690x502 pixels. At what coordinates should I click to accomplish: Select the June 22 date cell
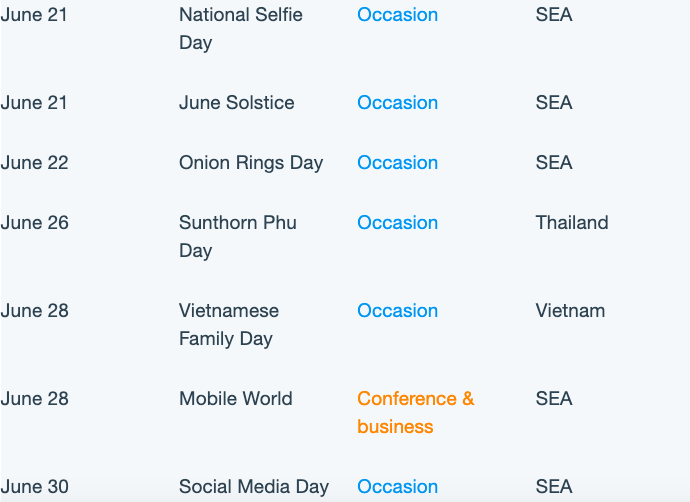click(x=34, y=163)
